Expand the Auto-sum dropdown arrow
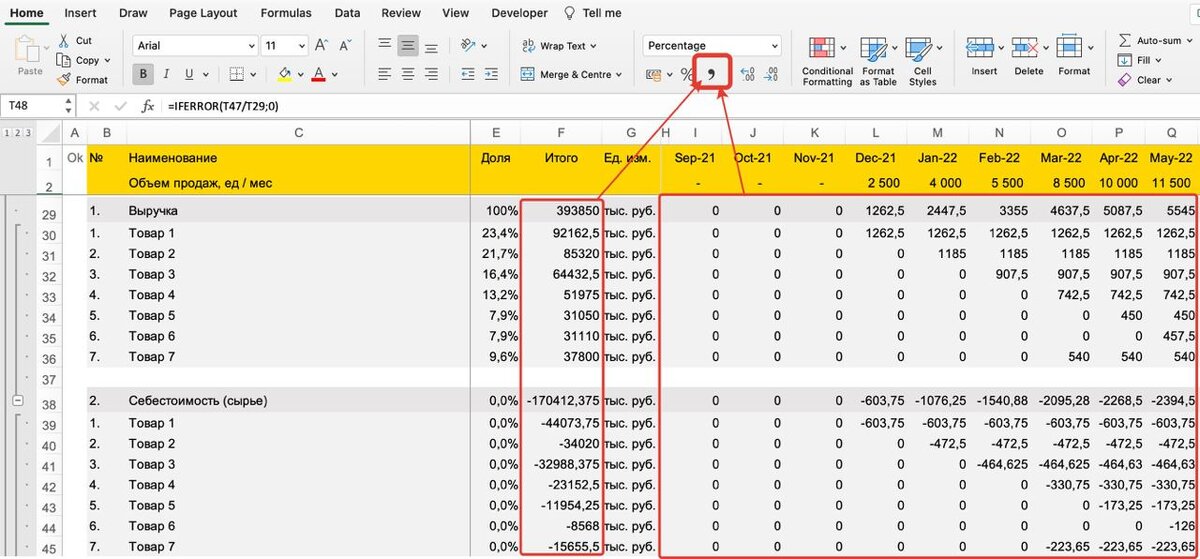The image size is (1200, 559). pyautogui.click(x=1192, y=41)
